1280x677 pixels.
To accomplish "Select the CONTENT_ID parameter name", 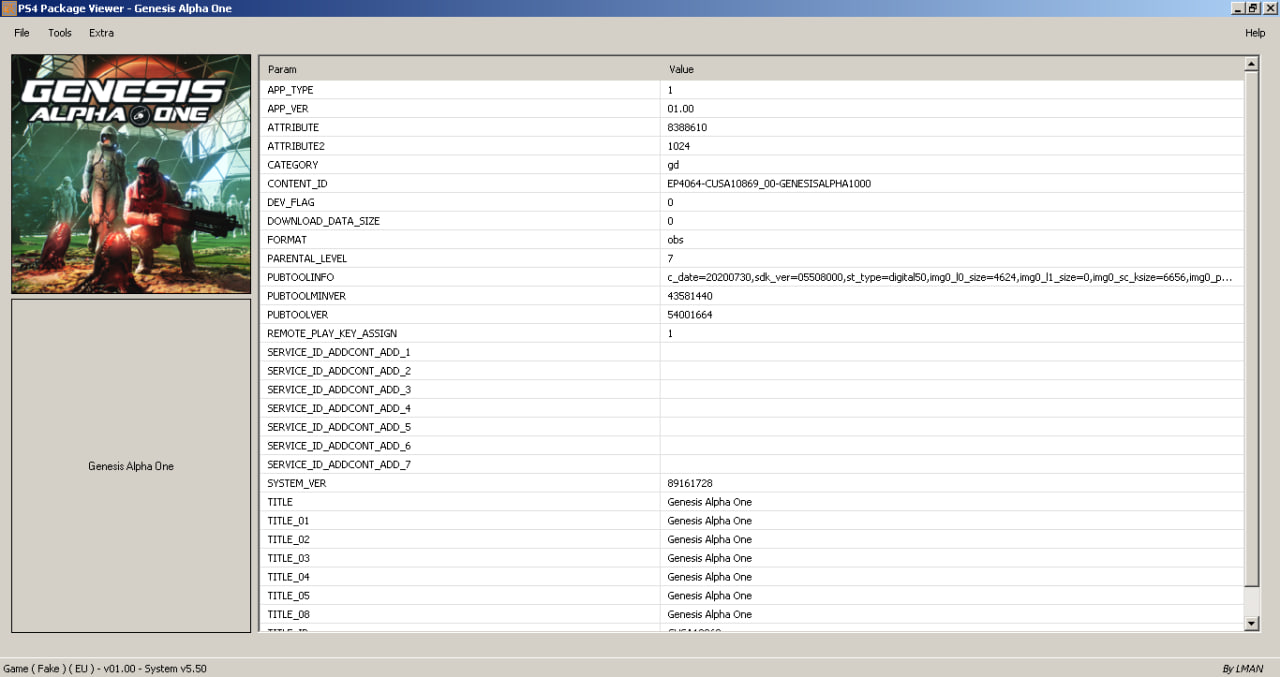I will pos(297,184).
